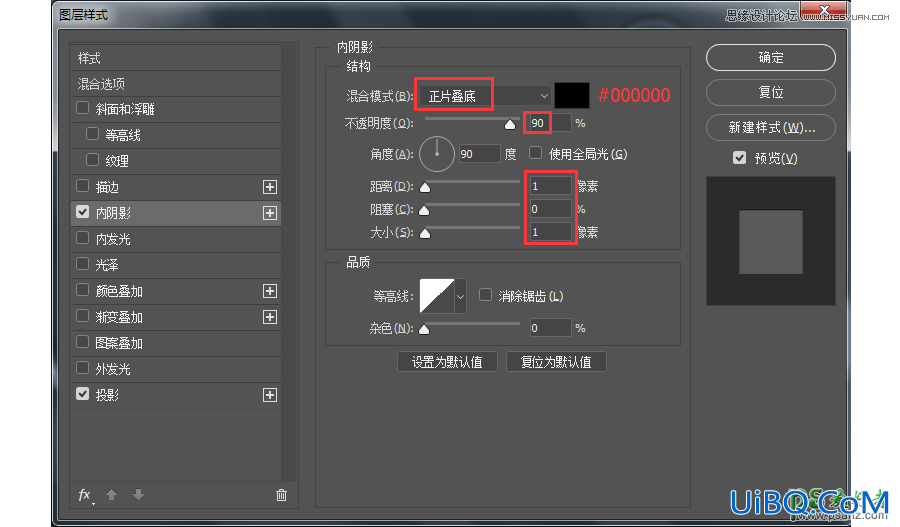Enable 纹理 sub-option checkbox
The width and height of the screenshot is (900, 527).
92,160
